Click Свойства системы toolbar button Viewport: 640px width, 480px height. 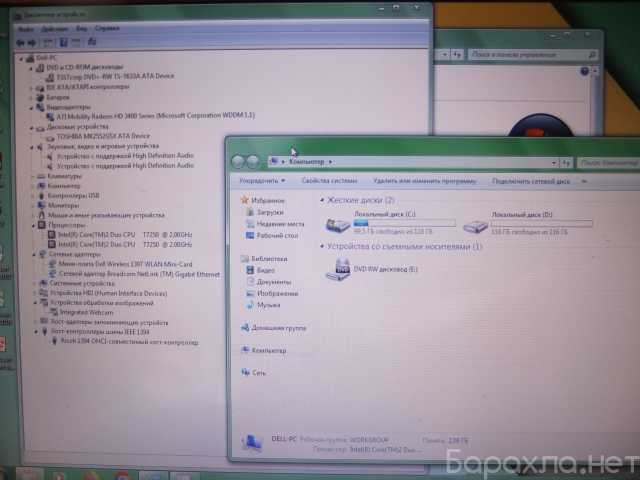pos(328,181)
